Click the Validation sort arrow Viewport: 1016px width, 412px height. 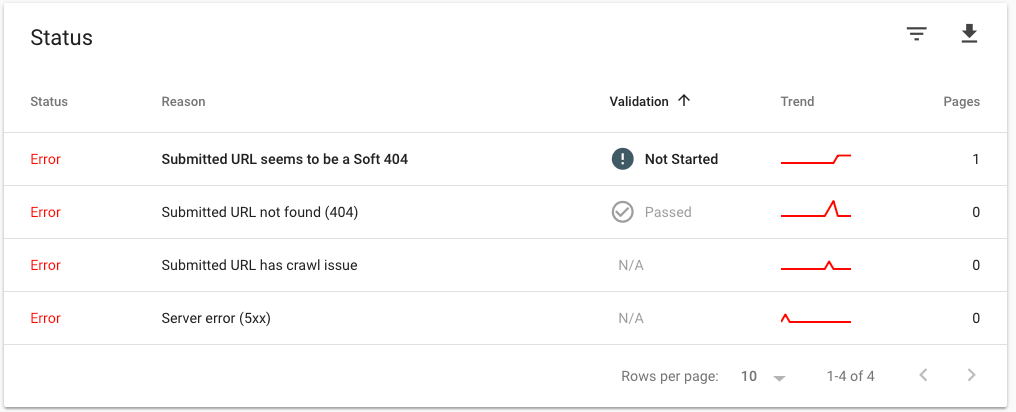coord(684,101)
